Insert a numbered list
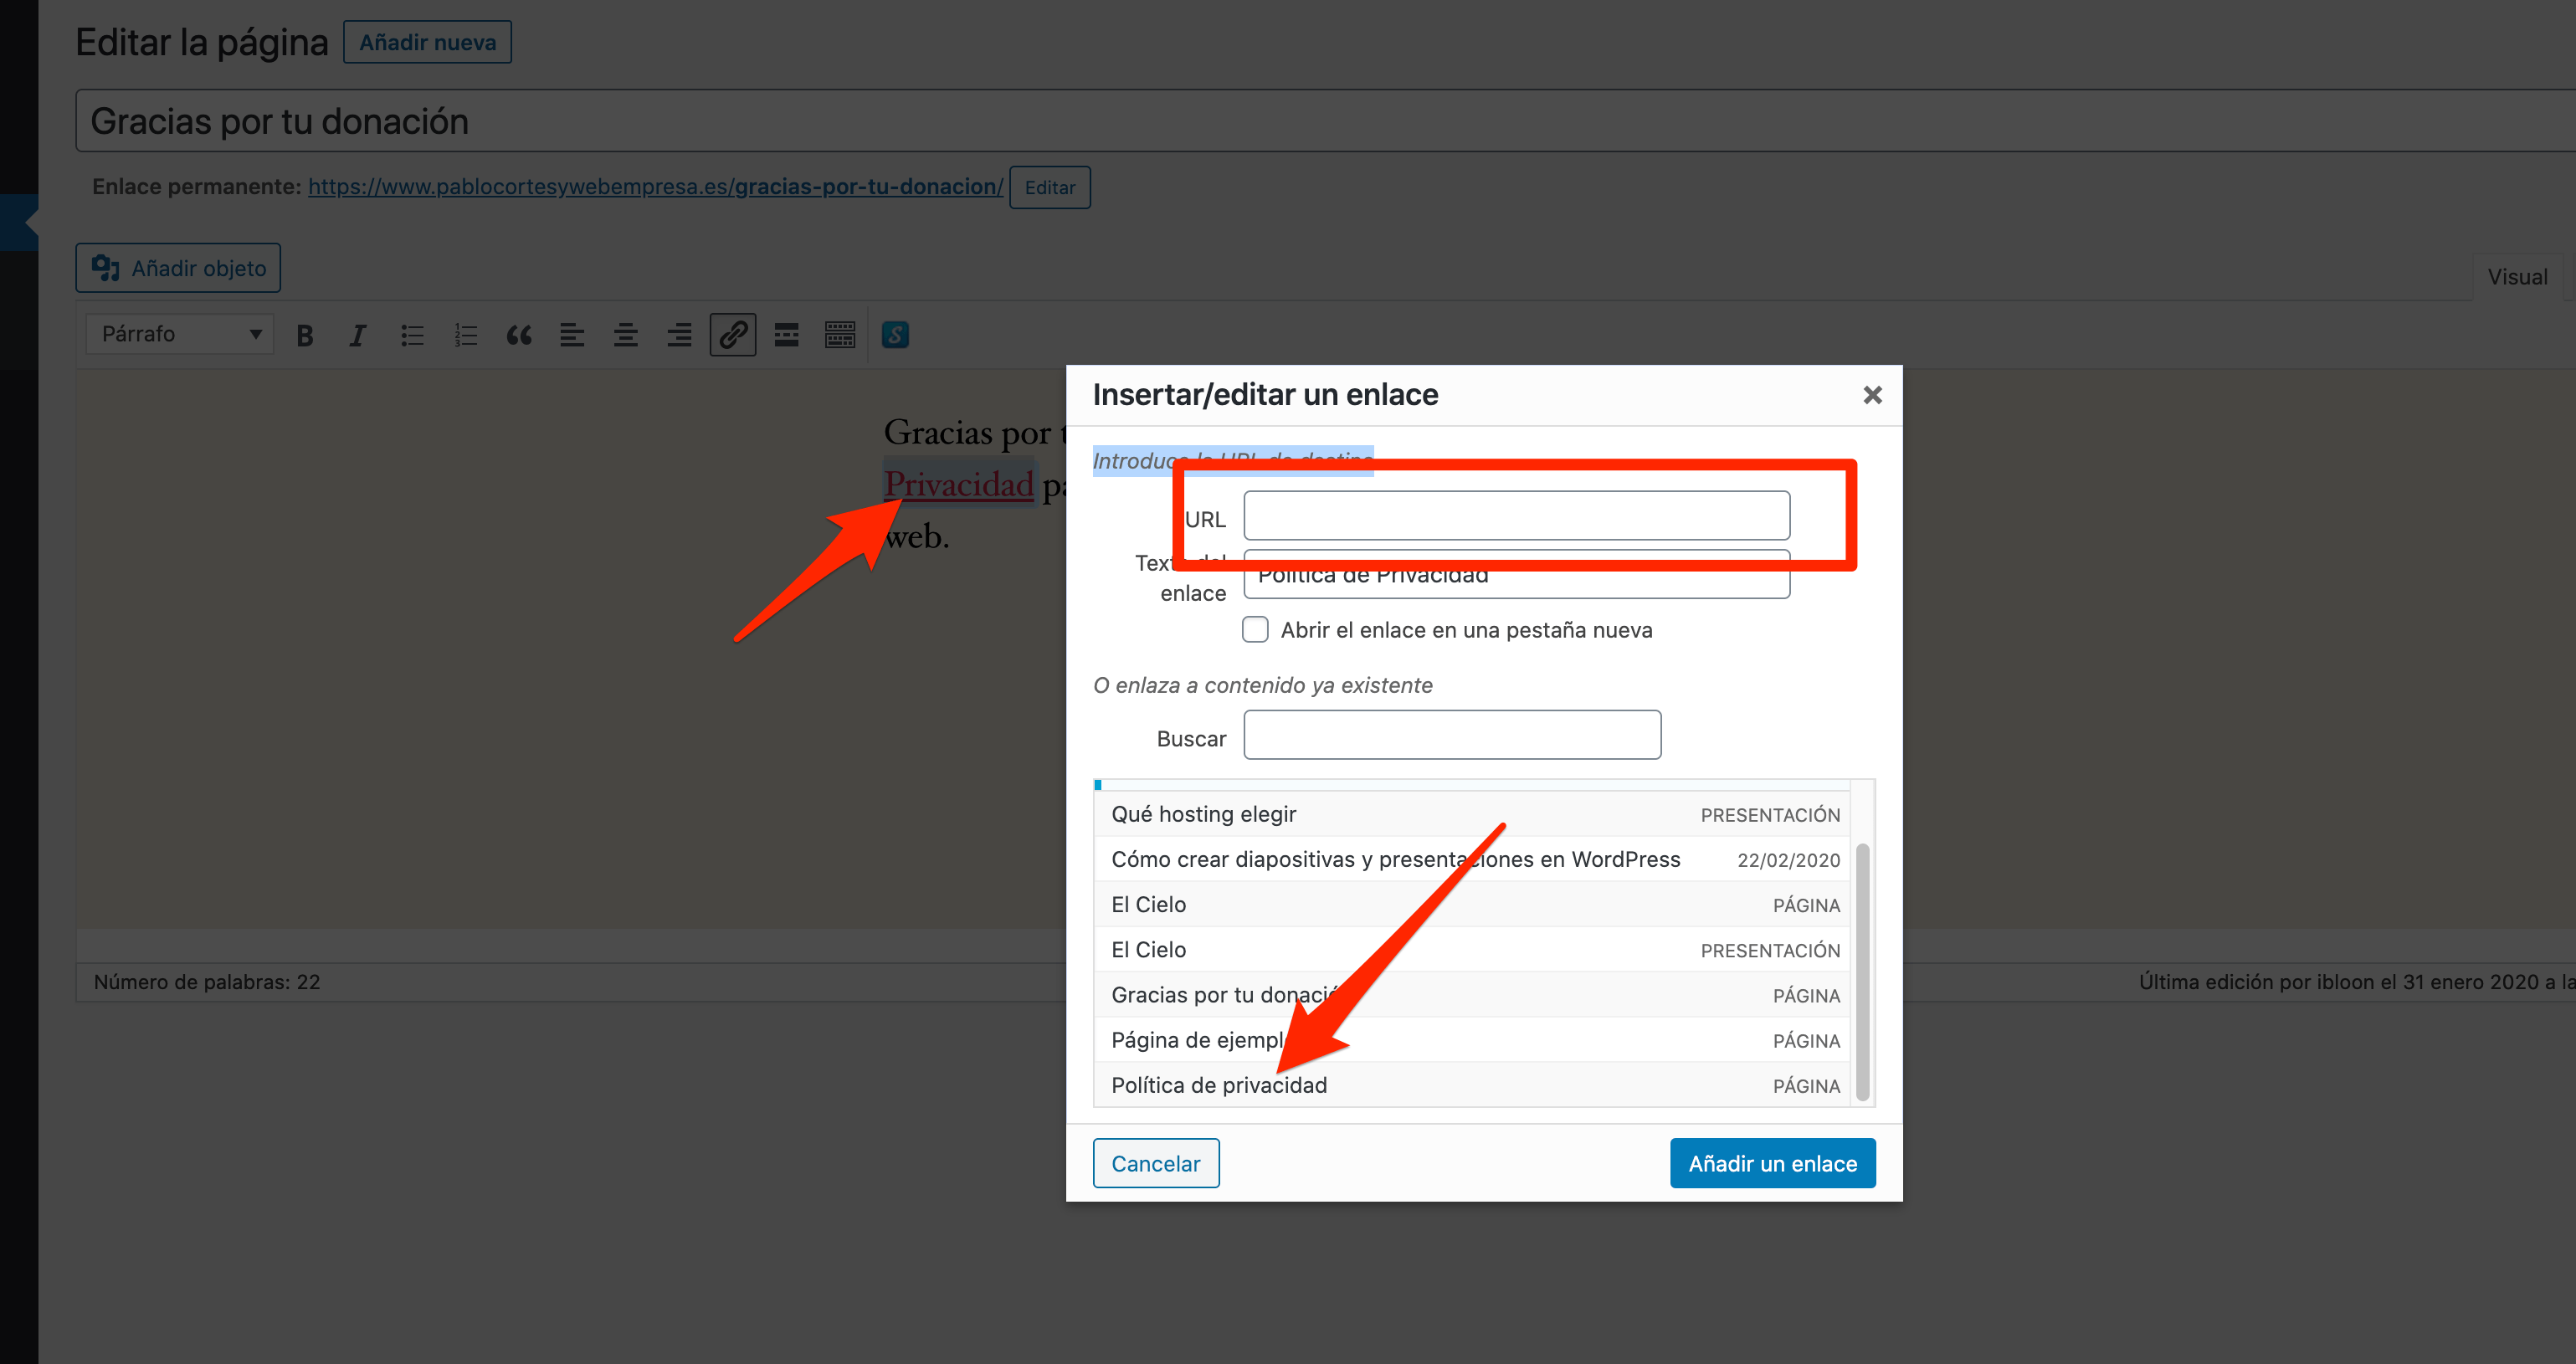Image resolution: width=2576 pixels, height=1364 pixels. [466, 335]
